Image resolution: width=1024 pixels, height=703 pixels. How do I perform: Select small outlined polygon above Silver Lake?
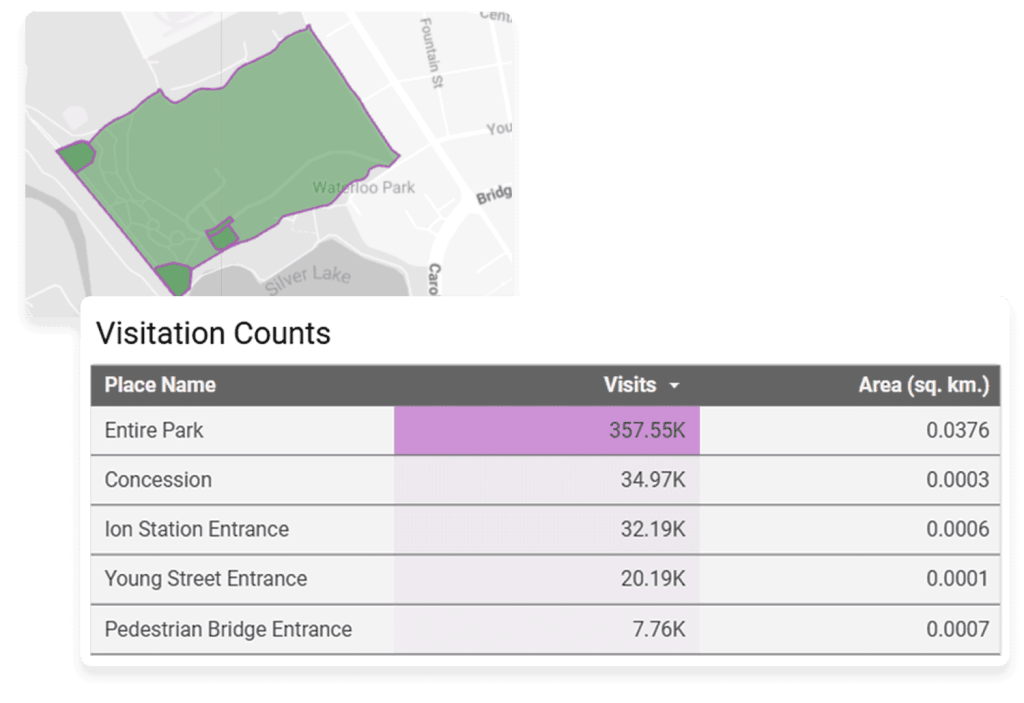pyautogui.click(x=222, y=236)
